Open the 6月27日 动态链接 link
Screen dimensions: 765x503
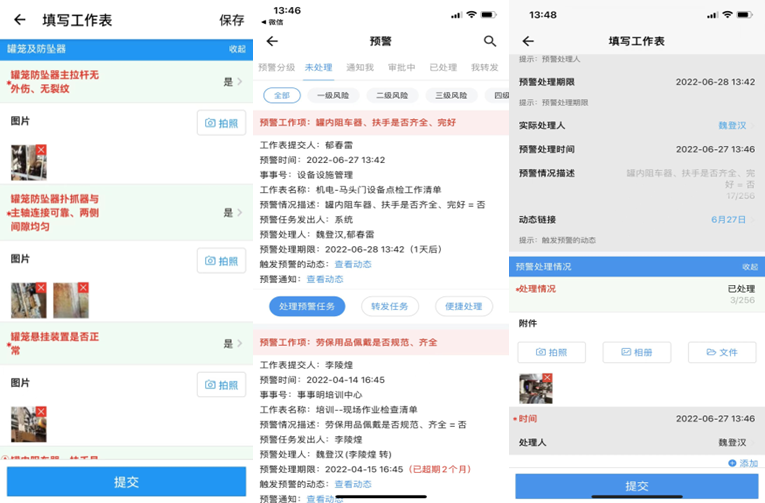728,219
